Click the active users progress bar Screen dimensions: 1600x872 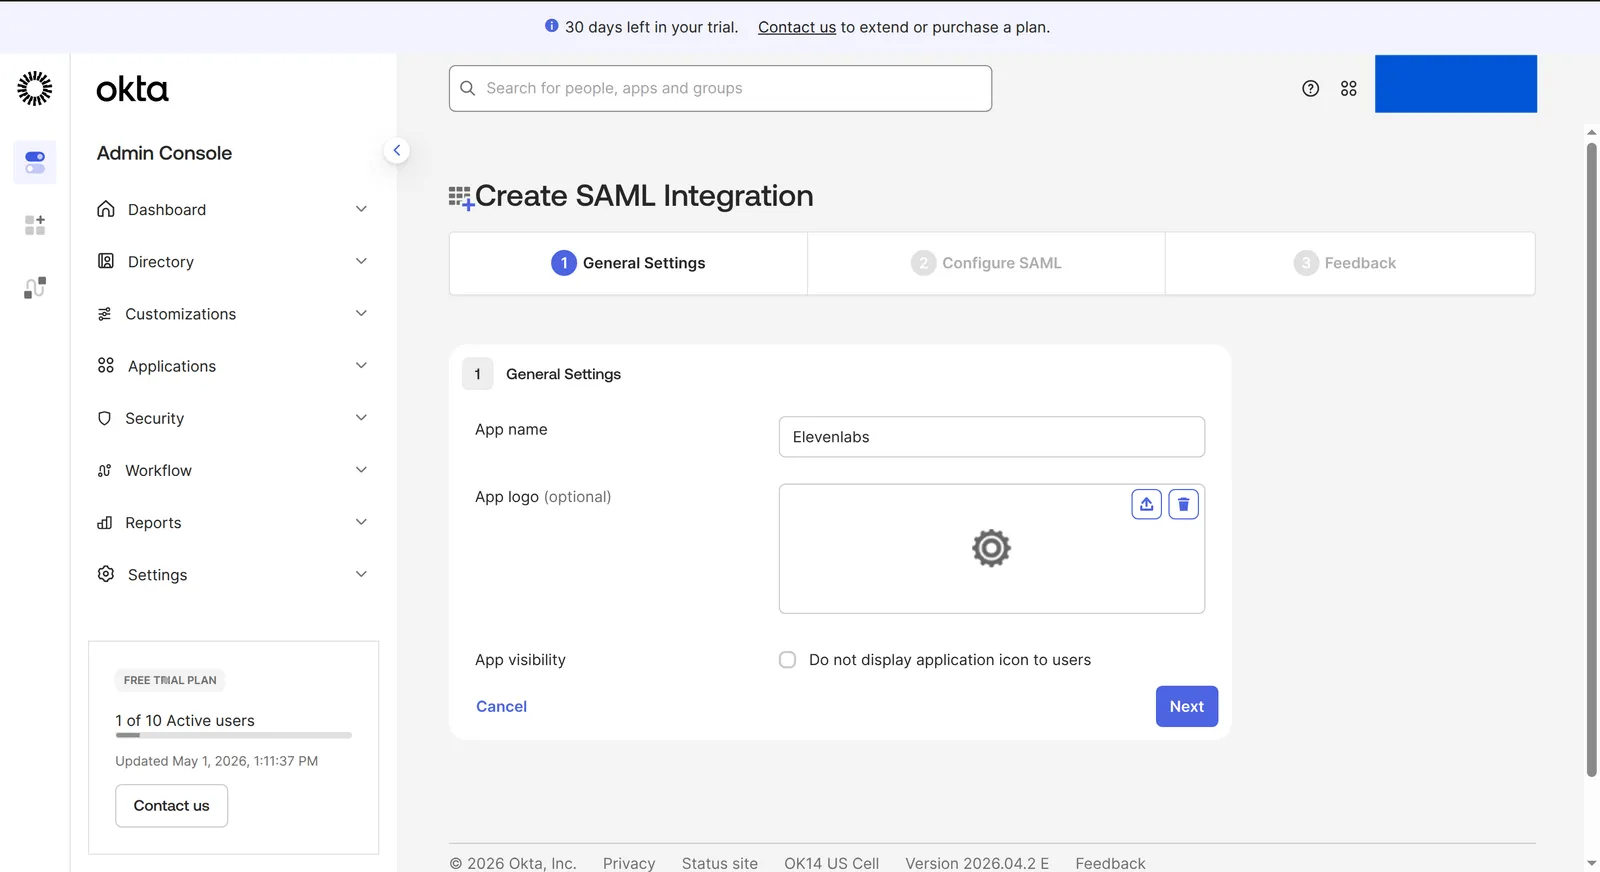234,735
